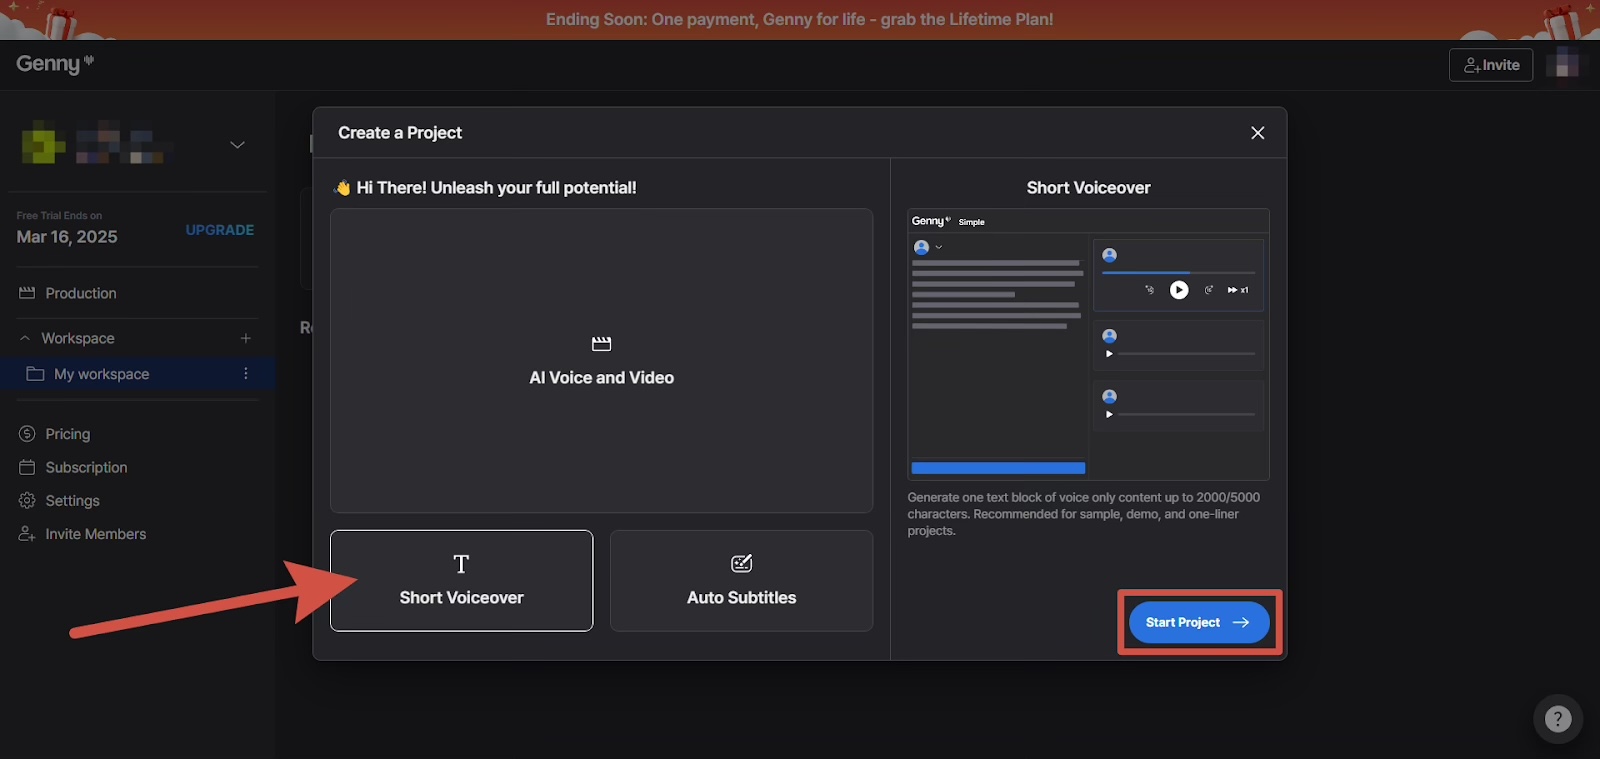The width and height of the screenshot is (1600, 759).
Task: Close the Create a Project dialog
Action: pyautogui.click(x=1258, y=133)
